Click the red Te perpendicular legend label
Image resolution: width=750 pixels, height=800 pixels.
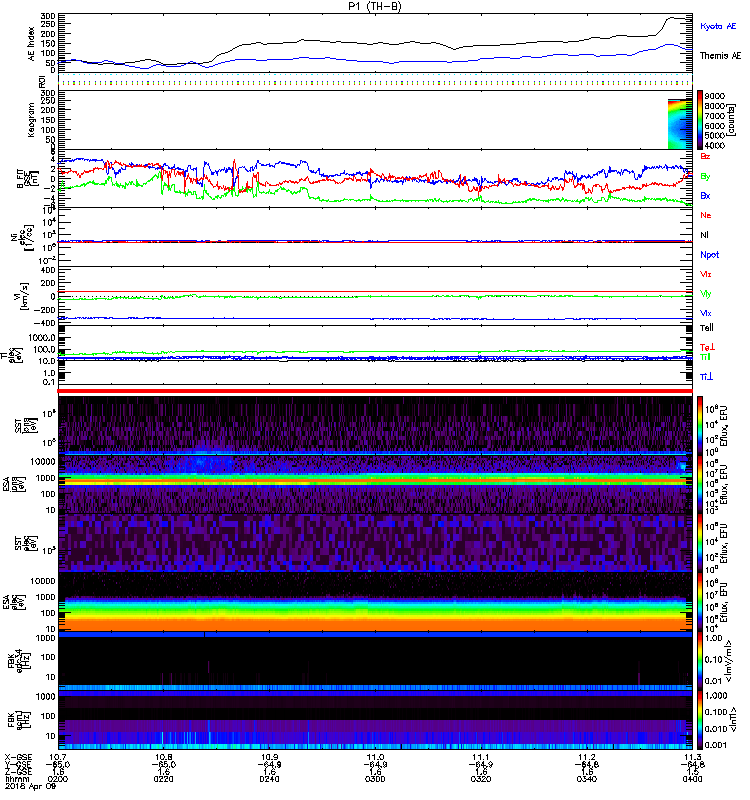707,347
